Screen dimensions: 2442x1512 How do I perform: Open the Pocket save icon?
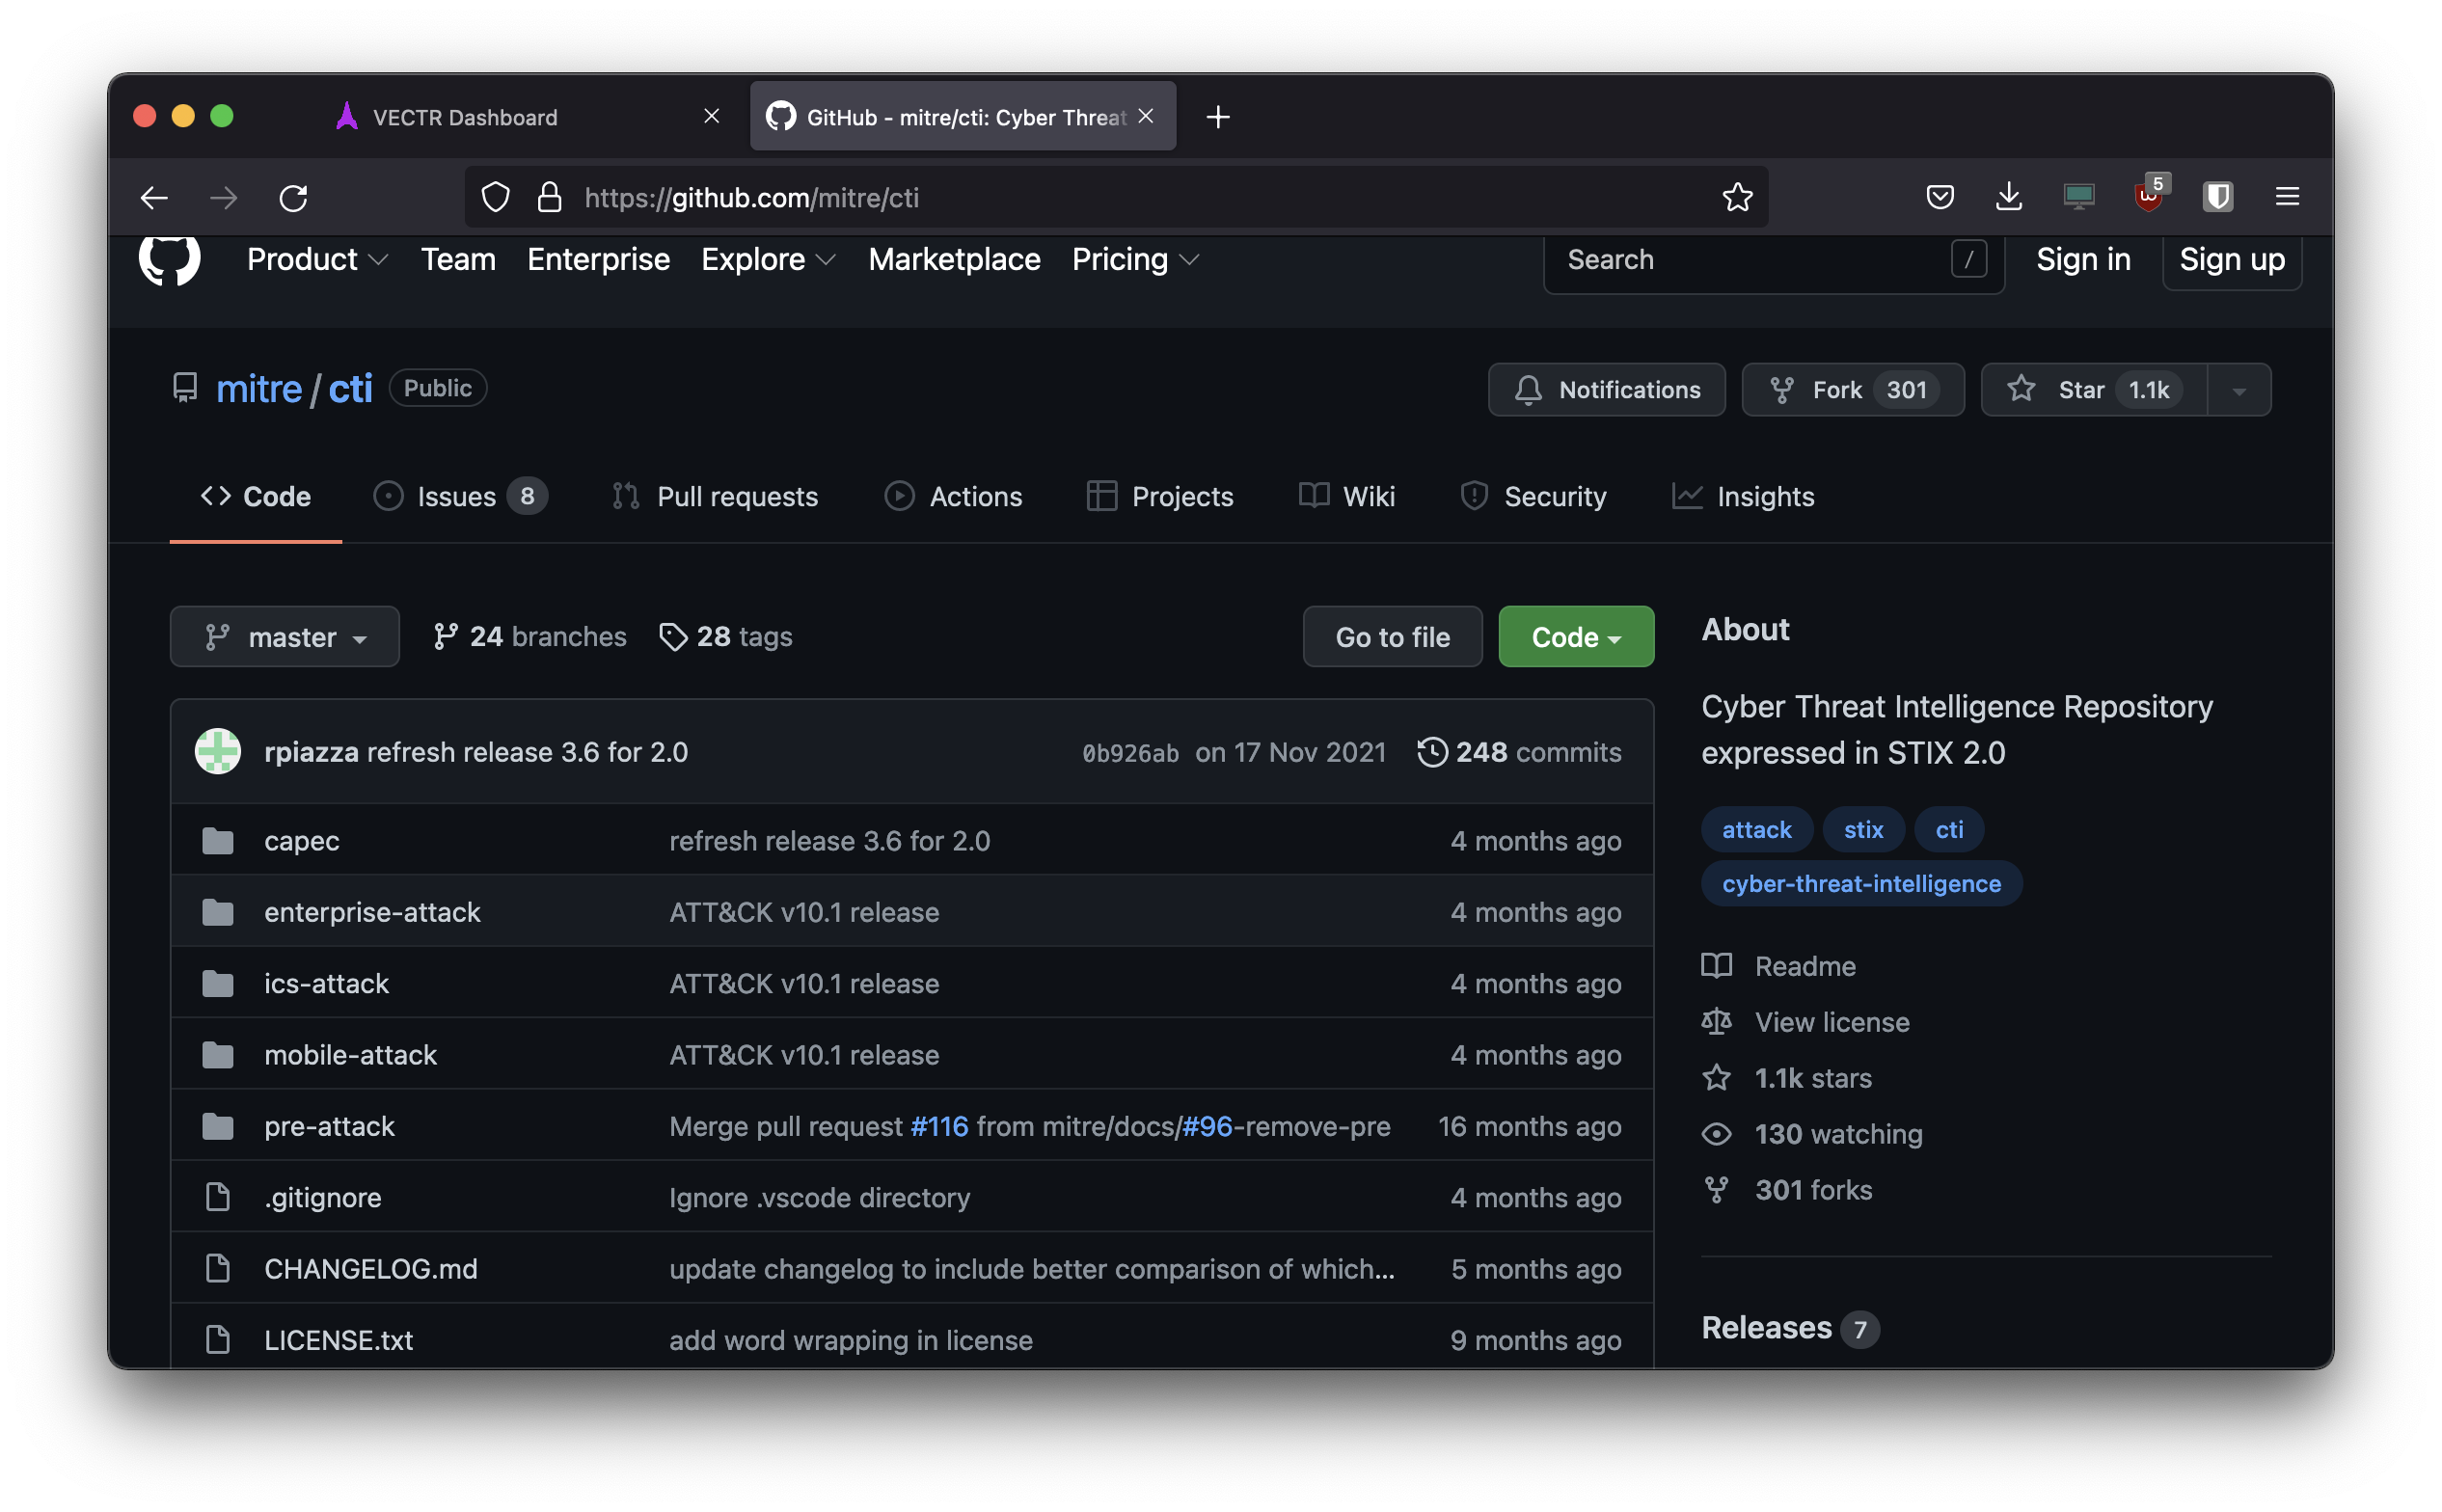pyautogui.click(x=1939, y=197)
